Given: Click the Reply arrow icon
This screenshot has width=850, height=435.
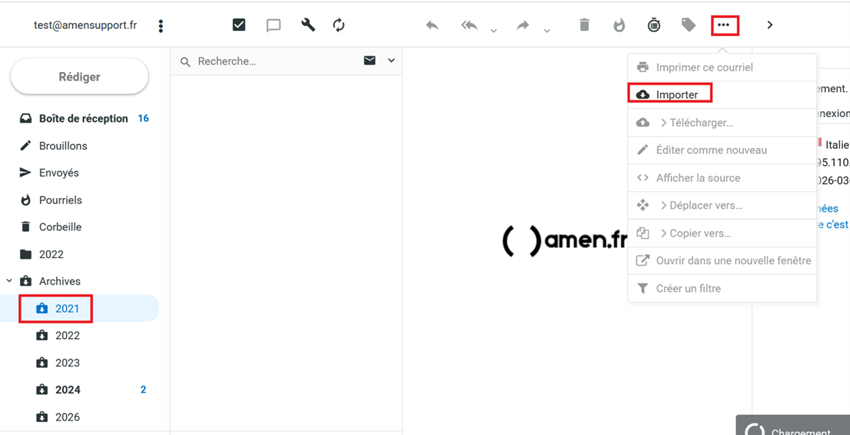Looking at the screenshot, I should click(432, 25).
